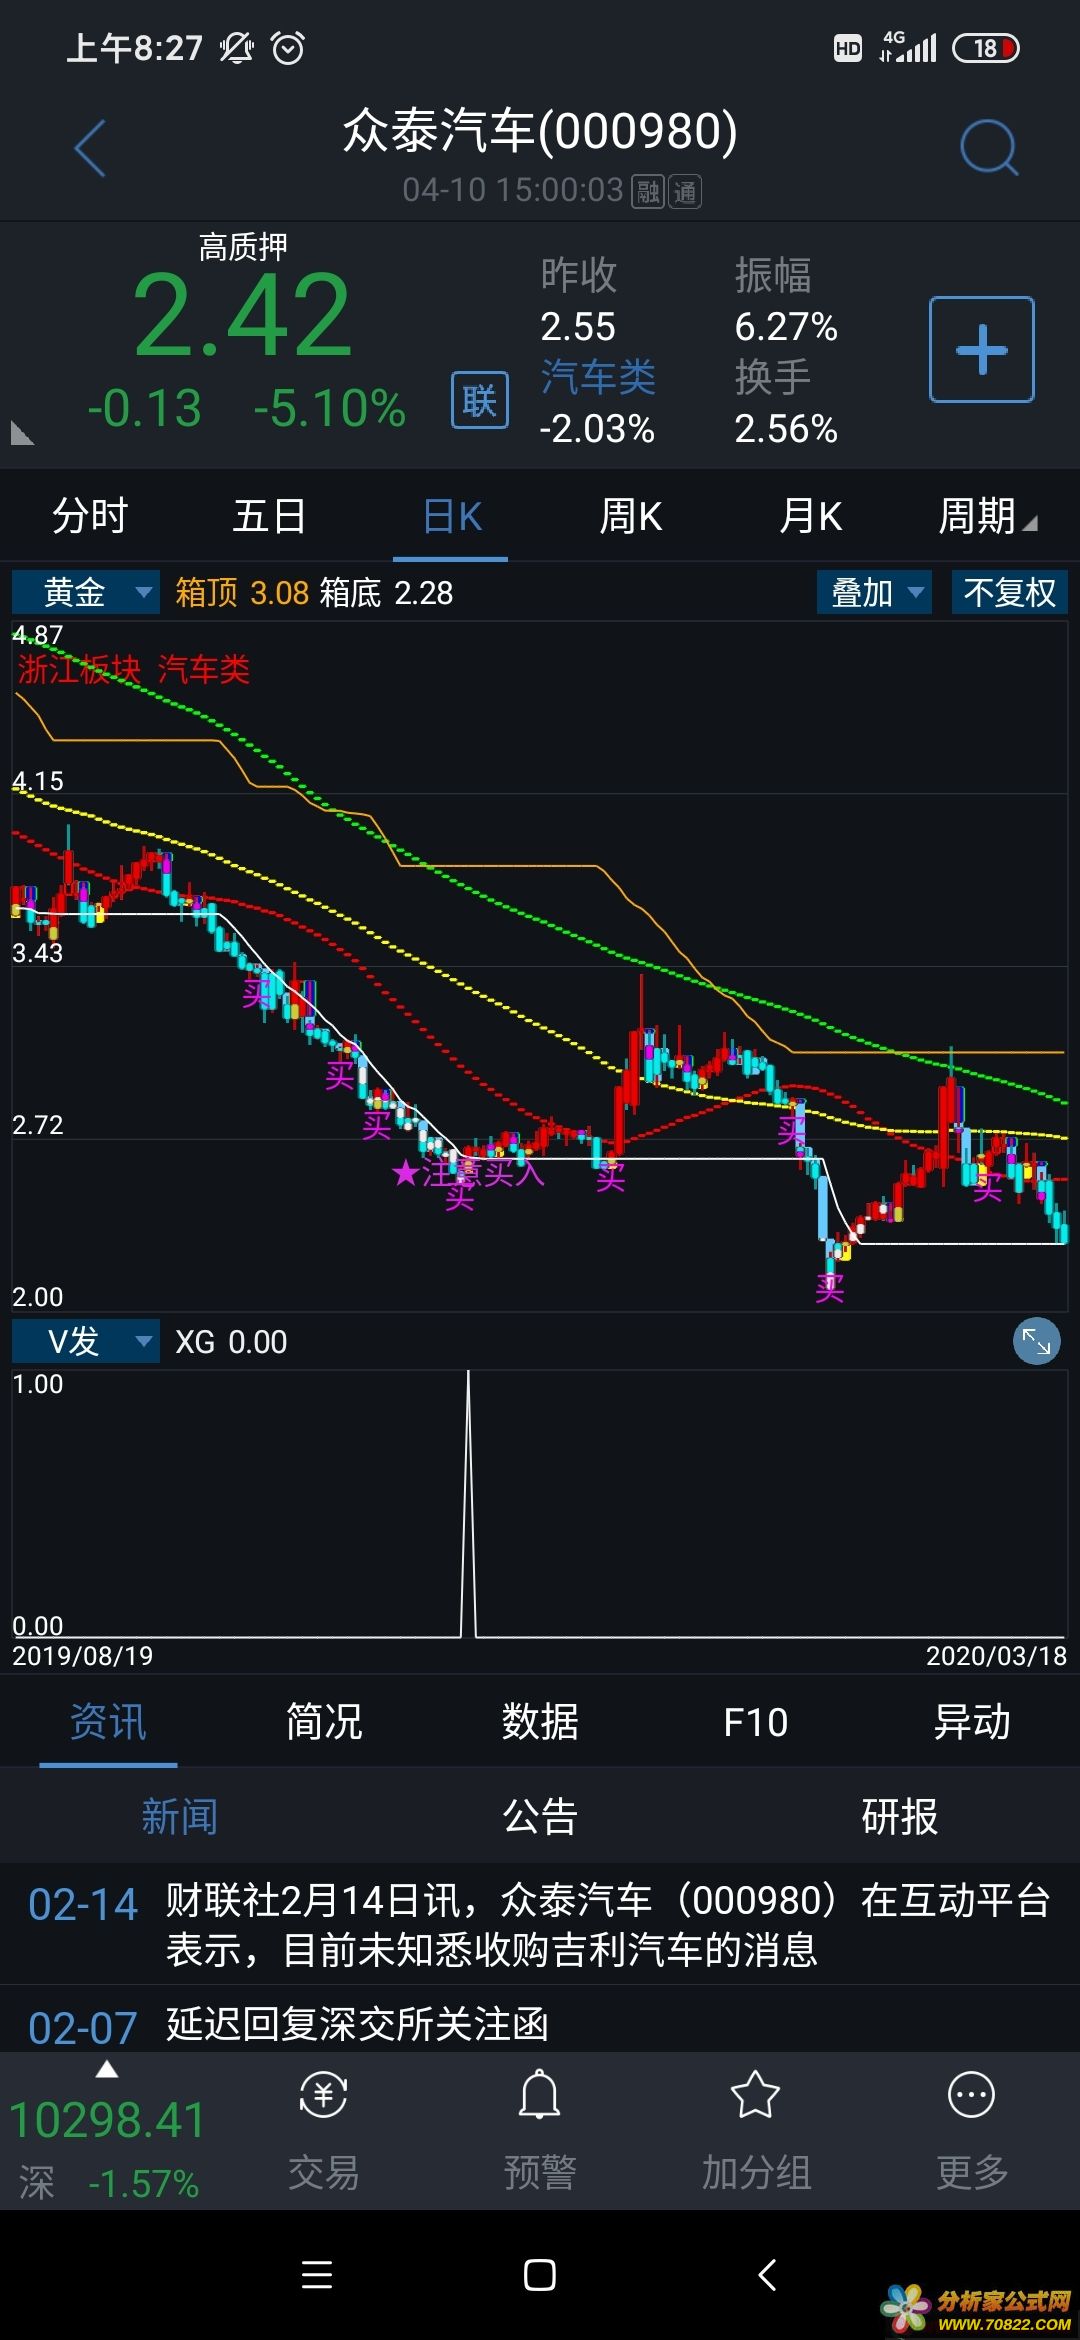1080x2340 pixels.
Task: Tap the battery indicator in status bar
Action: pyautogui.click(x=986, y=48)
